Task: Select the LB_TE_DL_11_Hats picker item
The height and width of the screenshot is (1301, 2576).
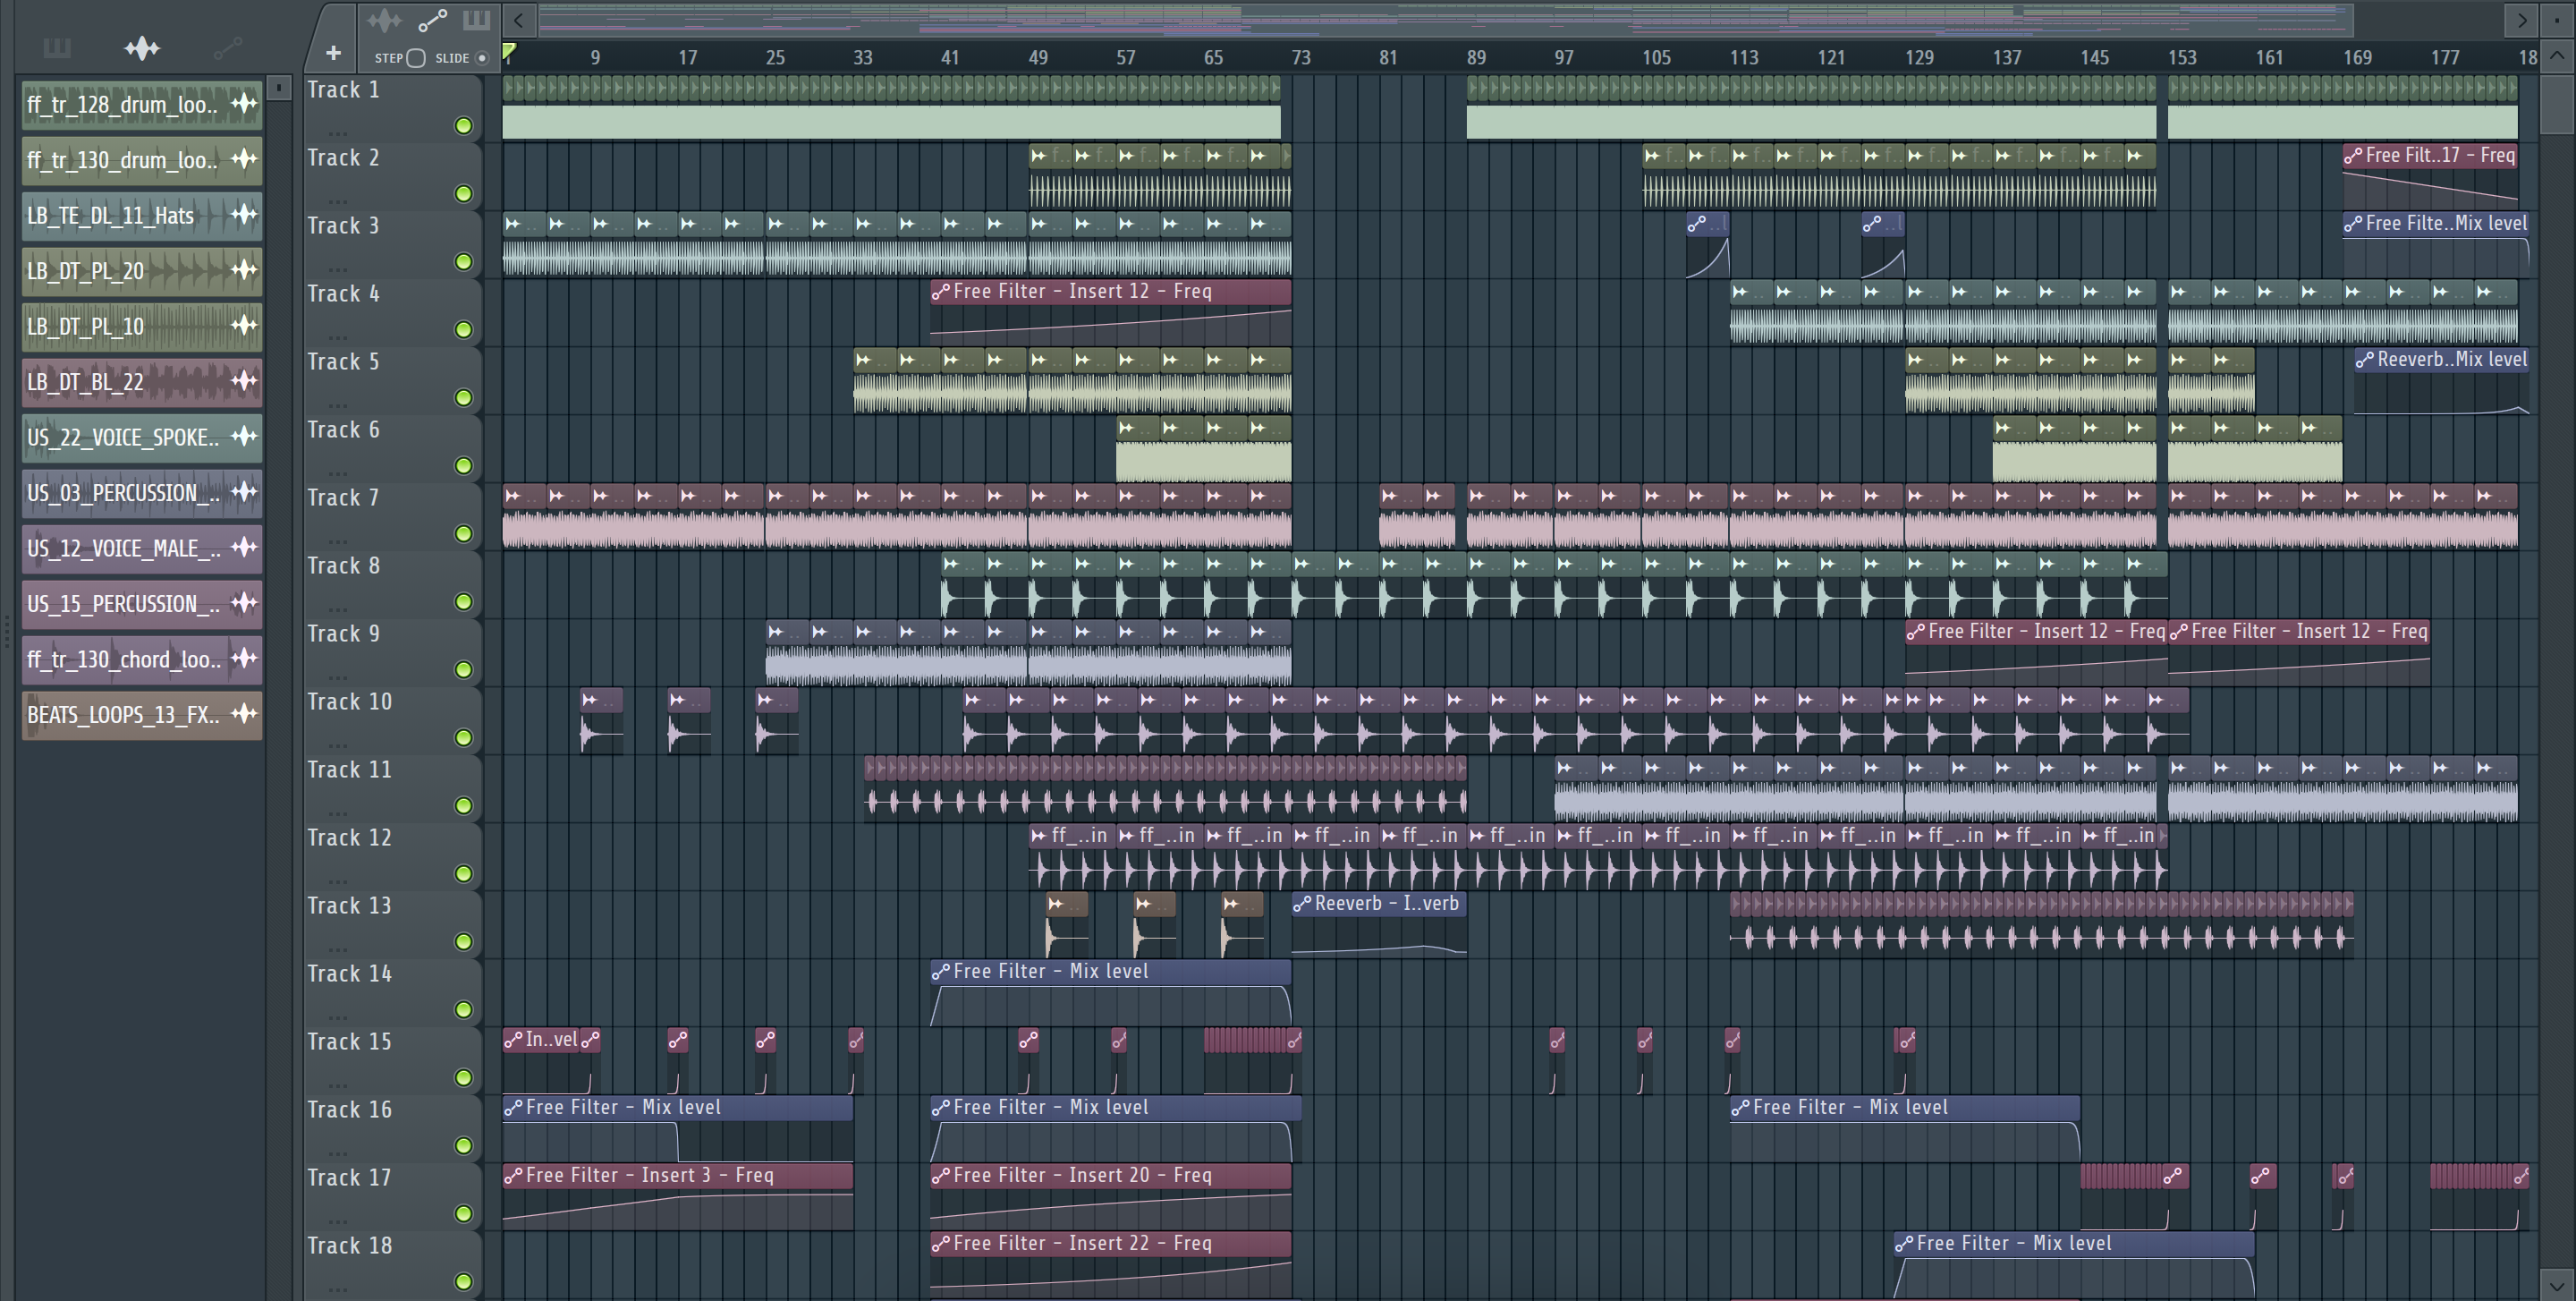Action: [x=142, y=215]
